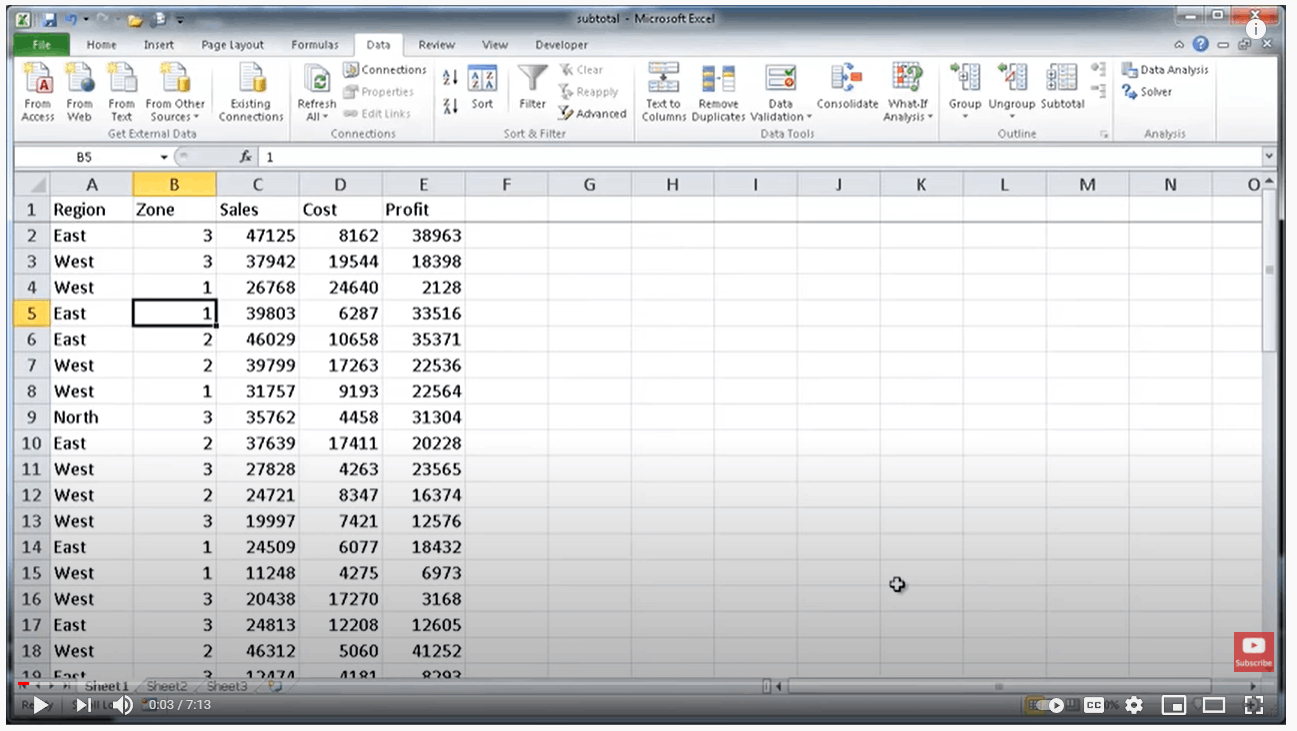Image resolution: width=1297 pixels, height=731 pixels.
Task: Toggle the Filter funnel button
Action: pos(533,87)
